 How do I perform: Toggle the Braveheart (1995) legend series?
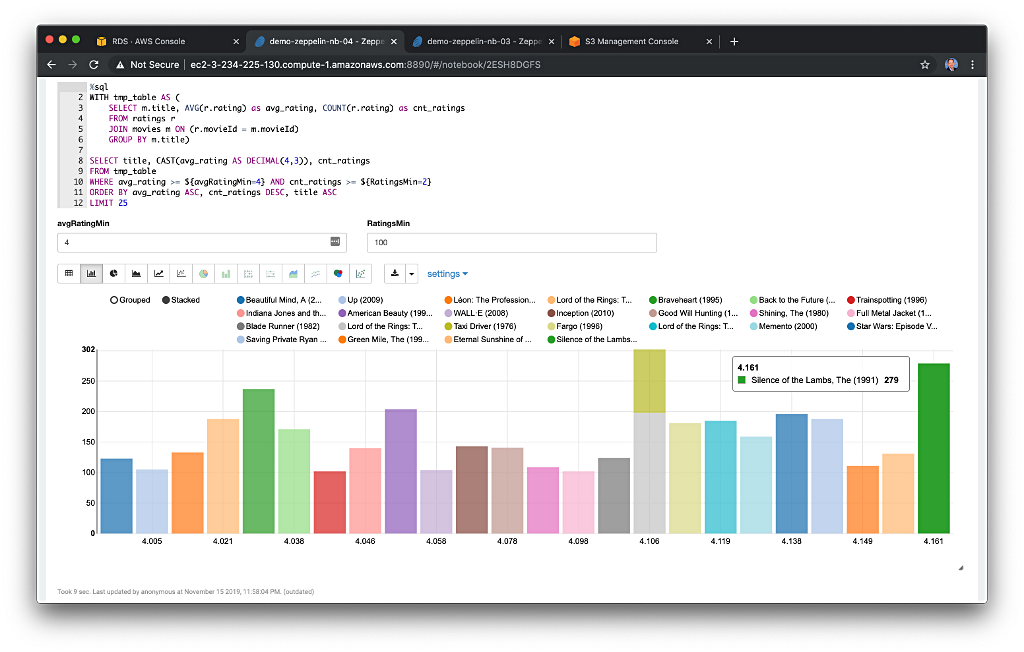coord(685,300)
